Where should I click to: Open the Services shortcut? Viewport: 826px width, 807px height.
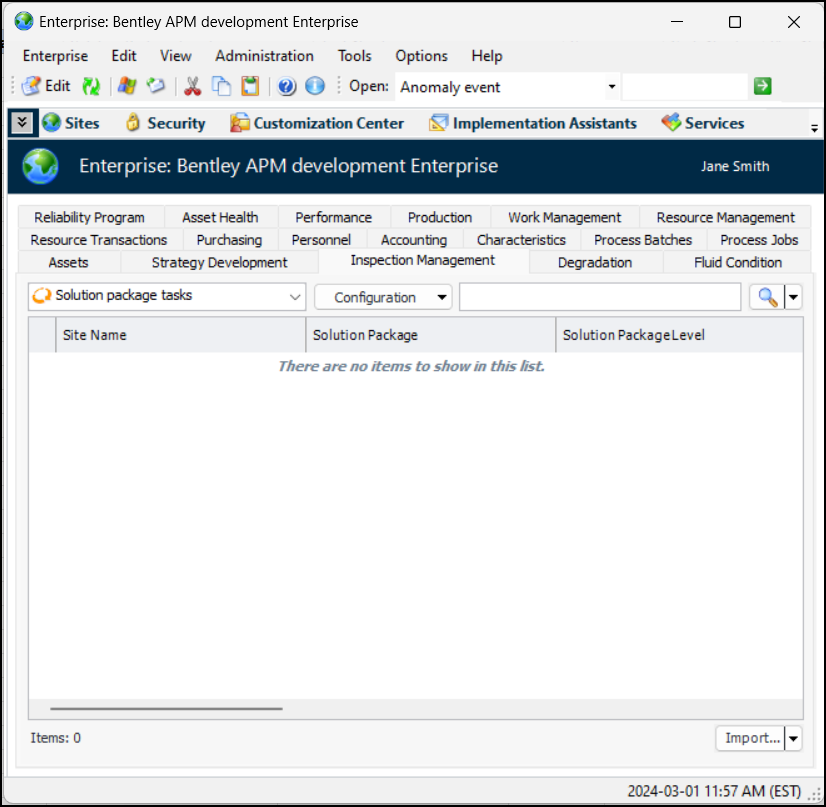(703, 123)
